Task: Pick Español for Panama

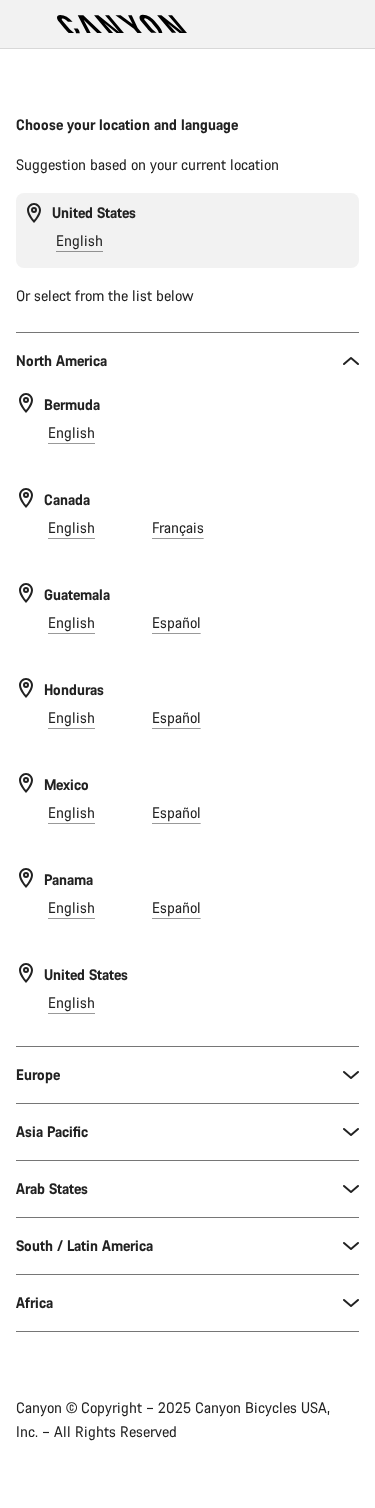Action: tap(176, 908)
